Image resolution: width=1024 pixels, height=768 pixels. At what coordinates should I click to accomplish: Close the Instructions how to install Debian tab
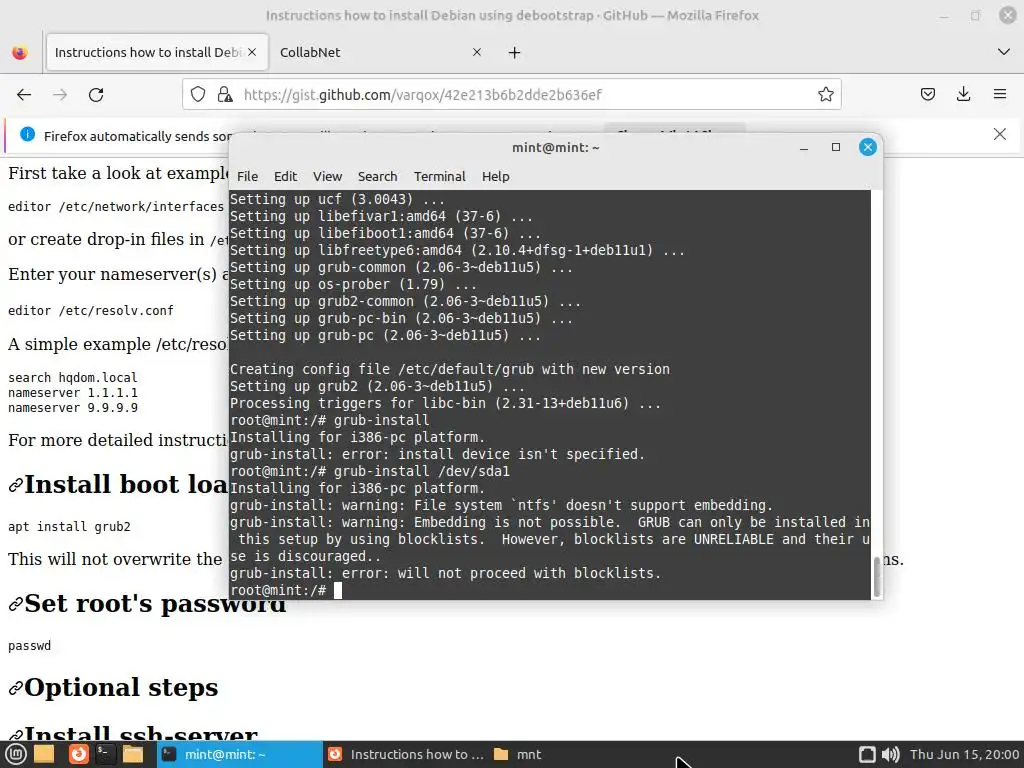tap(252, 52)
